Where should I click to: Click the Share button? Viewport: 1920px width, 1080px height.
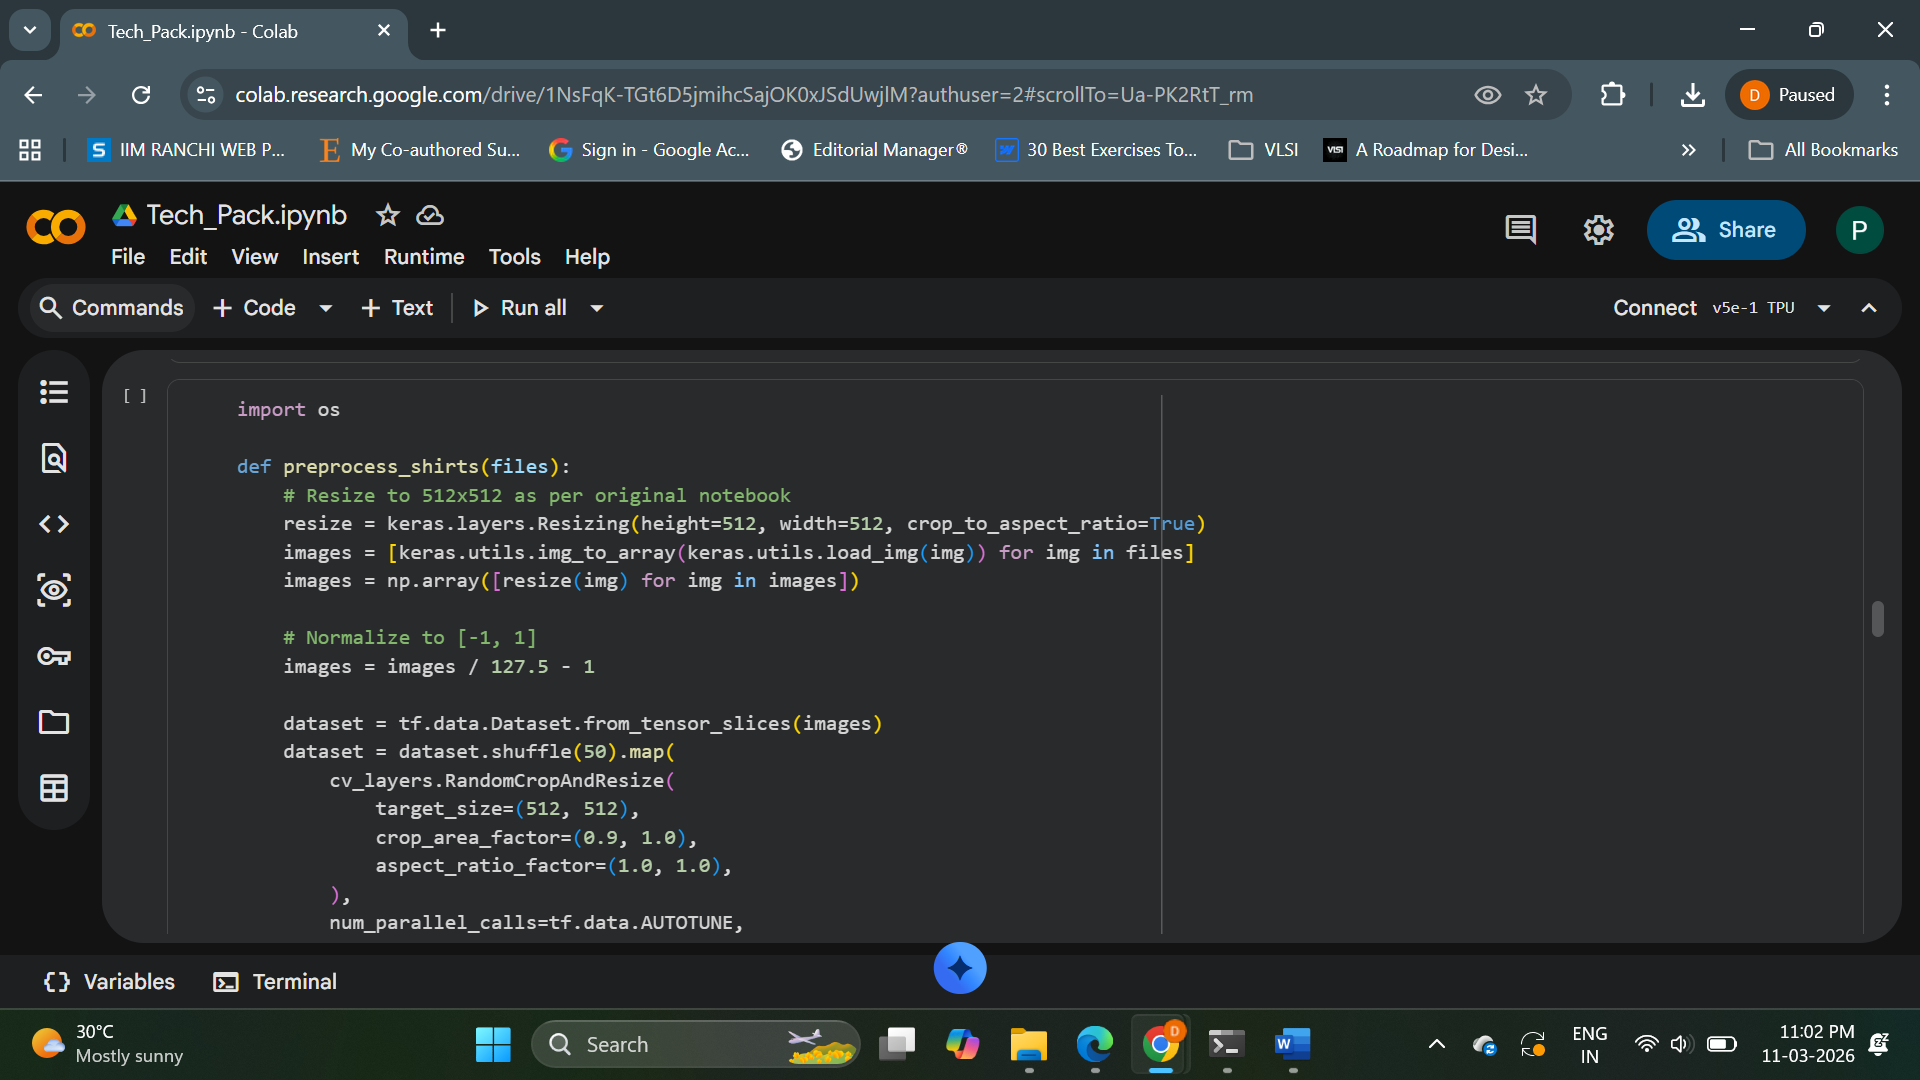1725,230
